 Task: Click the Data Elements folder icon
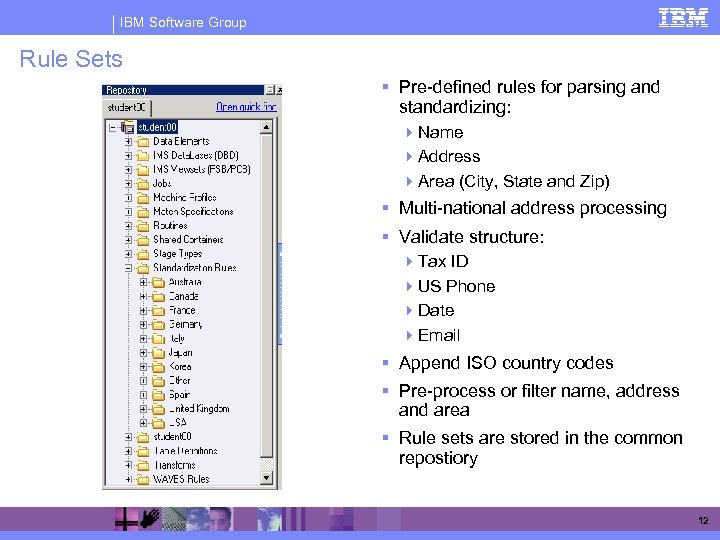[x=144, y=141]
